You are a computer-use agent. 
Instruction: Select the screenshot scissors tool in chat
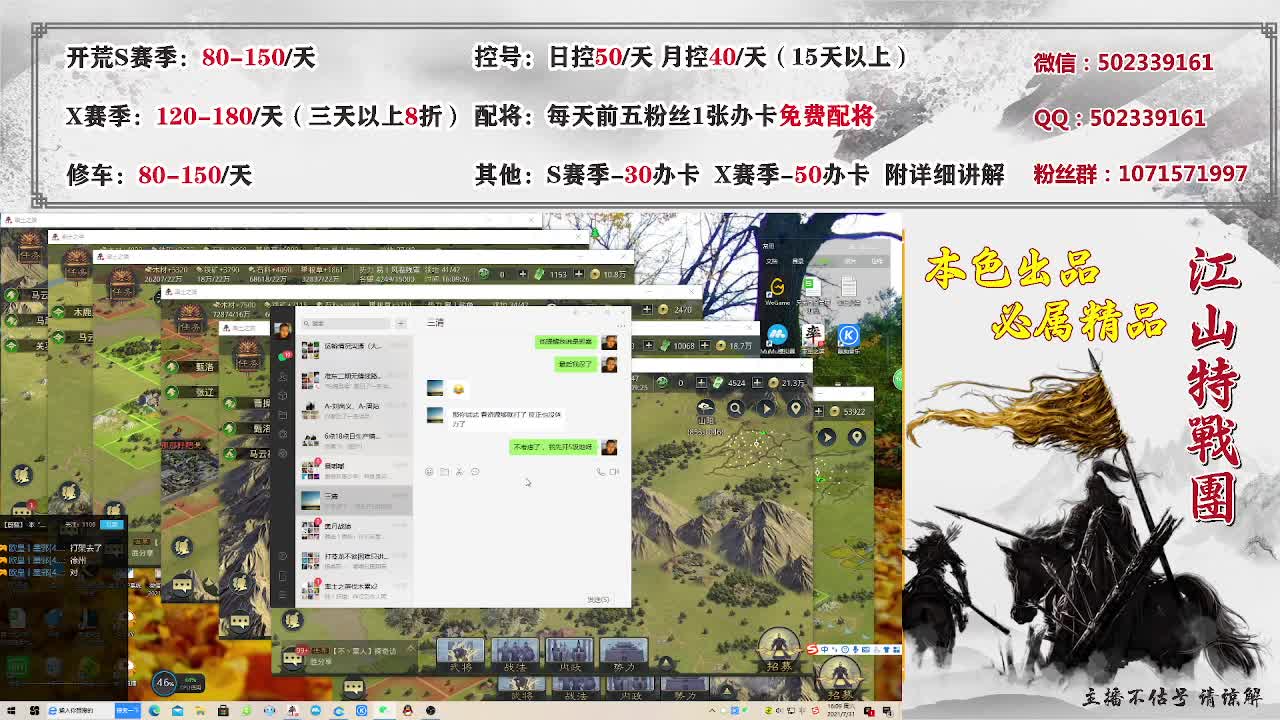[460, 471]
